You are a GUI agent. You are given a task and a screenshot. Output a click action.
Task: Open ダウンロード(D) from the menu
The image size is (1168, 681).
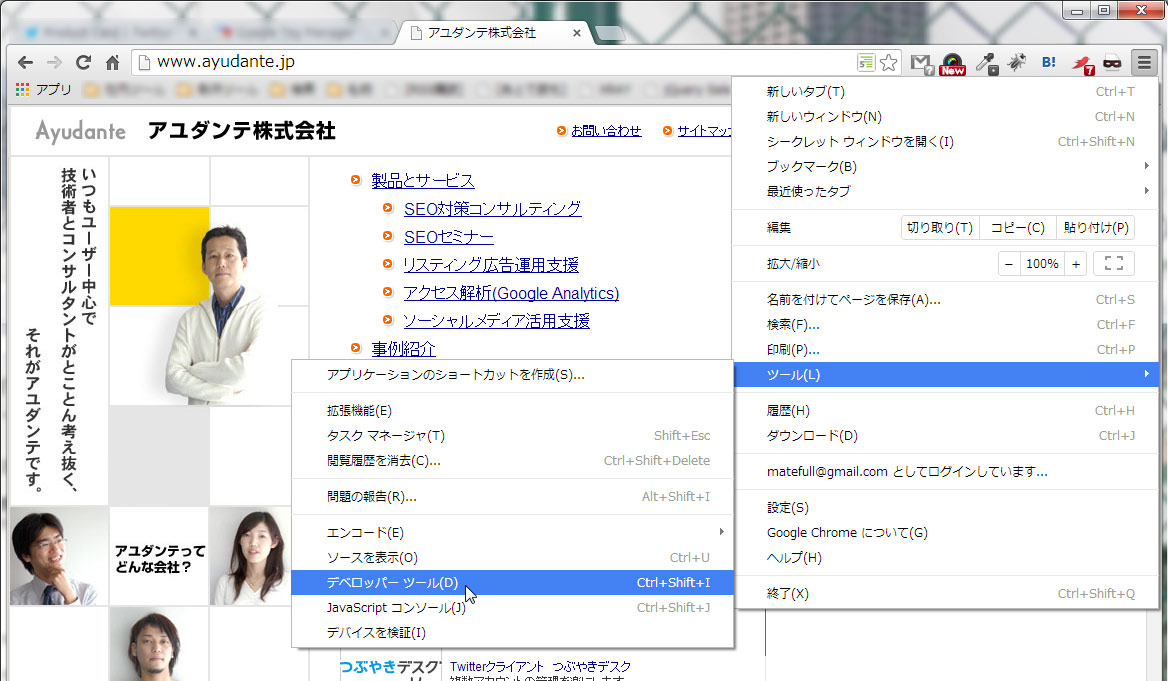[946, 436]
